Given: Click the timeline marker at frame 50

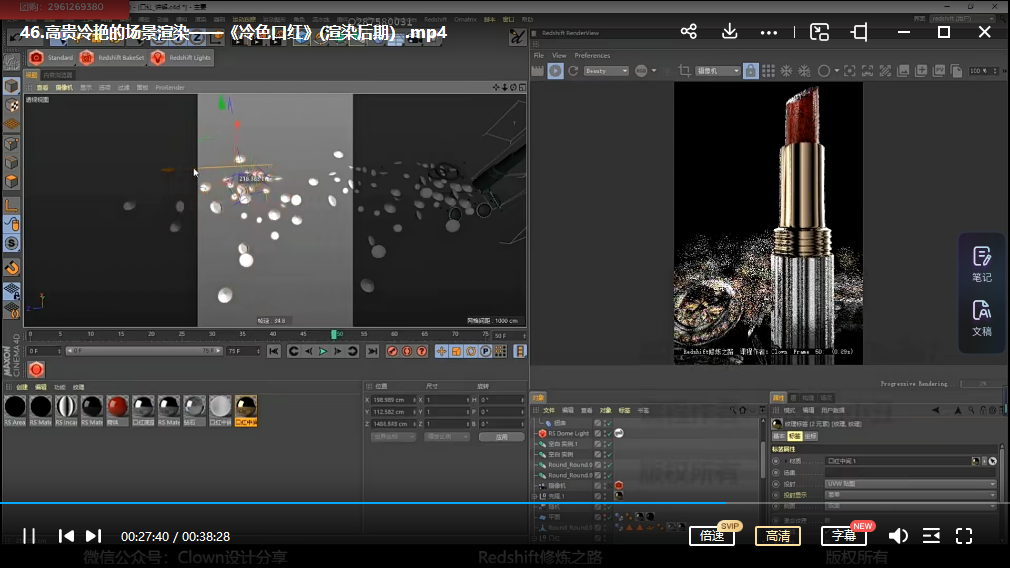Looking at the screenshot, I should (334, 334).
